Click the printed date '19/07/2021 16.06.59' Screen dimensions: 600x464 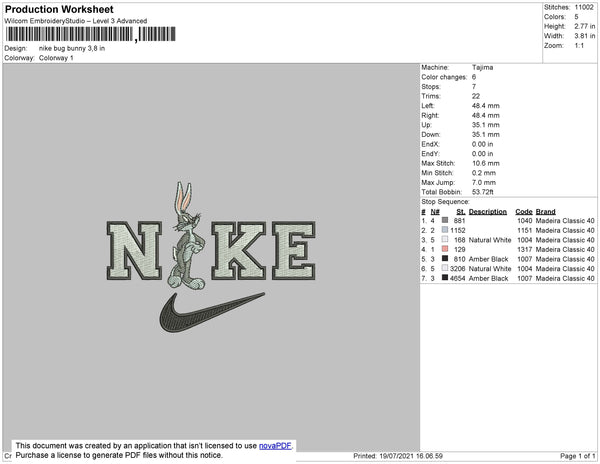[411, 456]
